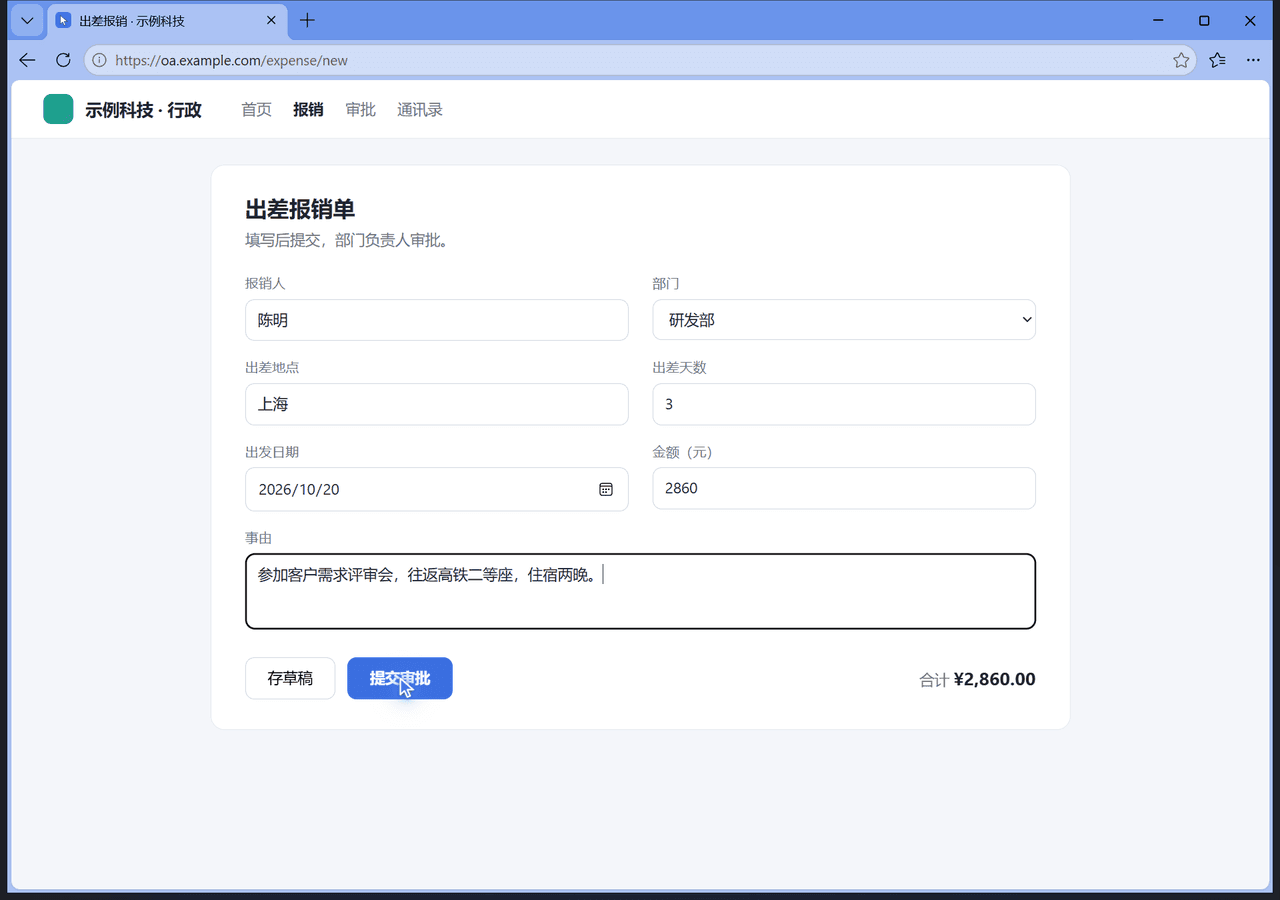This screenshot has width=1280, height=900.
Task: Open a new tab with the plus icon
Action: pos(307,20)
